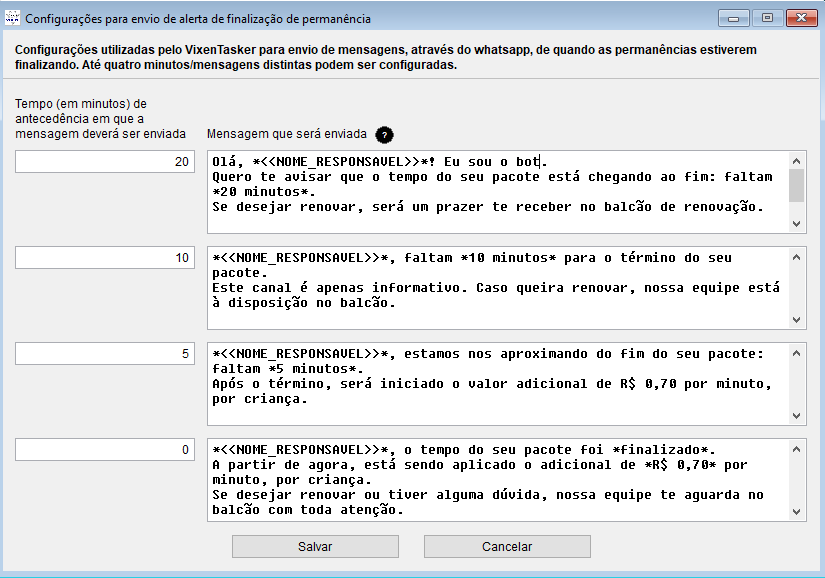Click the scroll-down arrow of the third message box
This screenshot has height=578, width=825.
coord(797,416)
